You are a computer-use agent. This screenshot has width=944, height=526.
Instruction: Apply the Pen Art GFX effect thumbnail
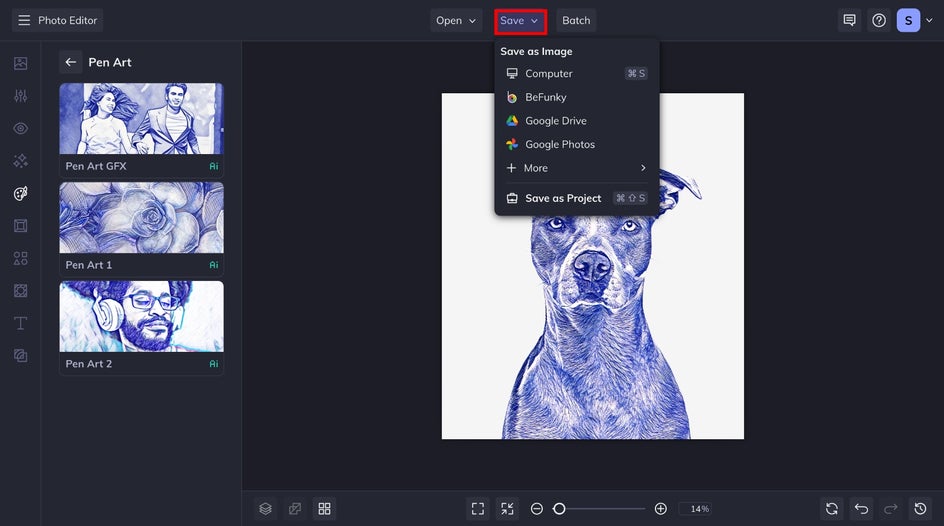pos(141,119)
